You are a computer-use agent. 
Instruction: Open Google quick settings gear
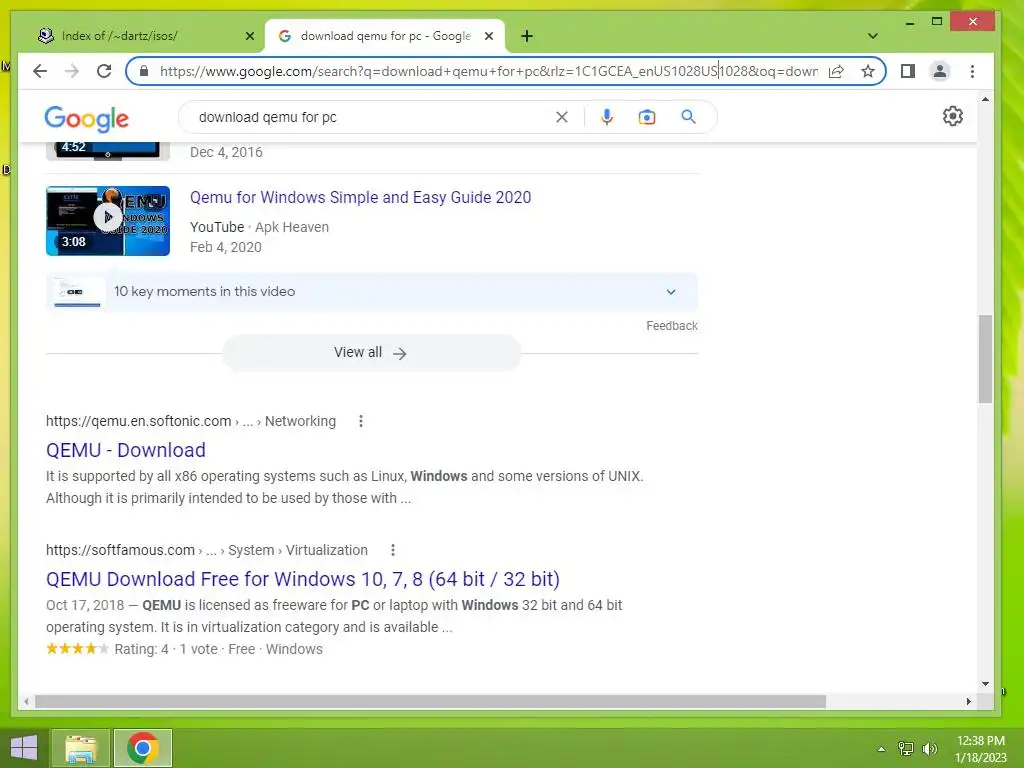953,116
